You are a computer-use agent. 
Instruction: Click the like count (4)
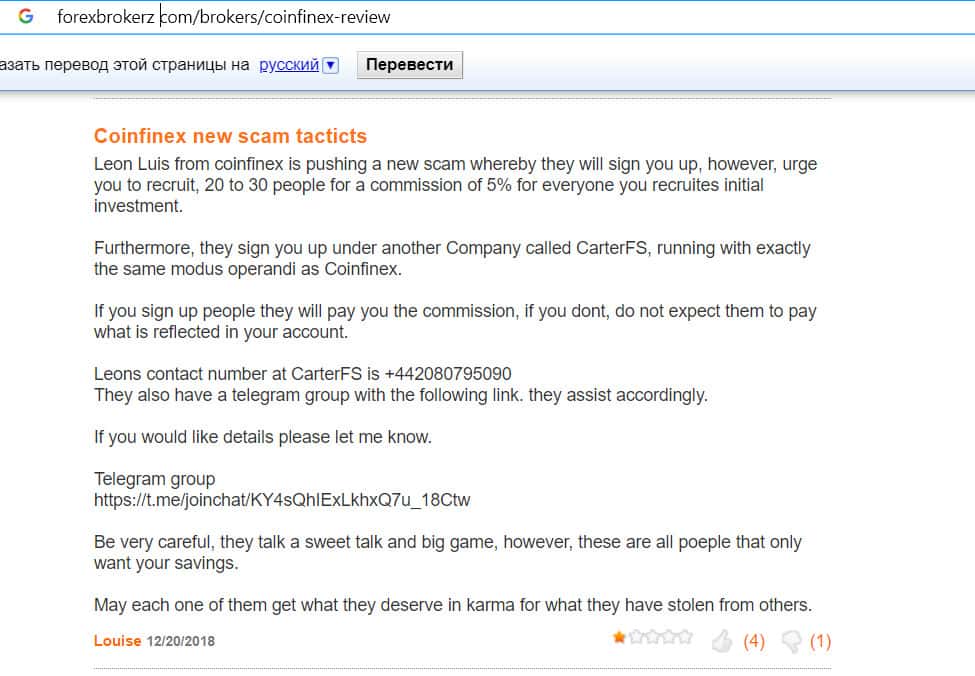pos(753,641)
